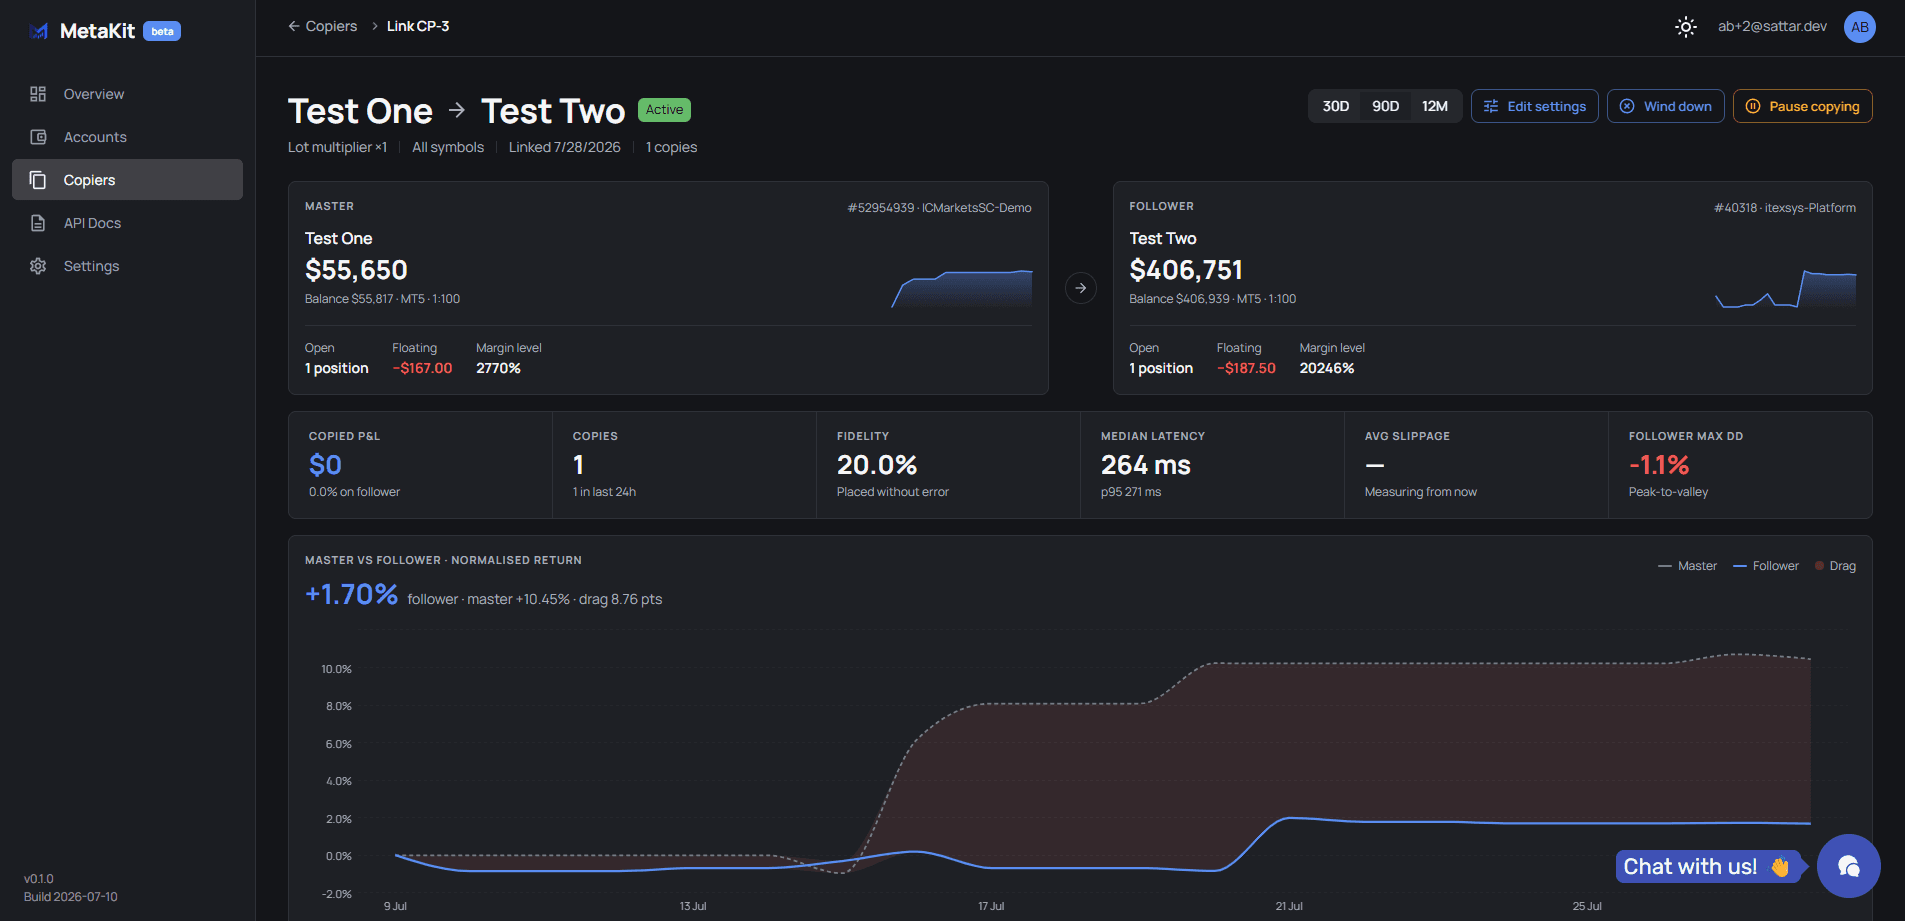Click the sliders icon in Edit settings
Image resolution: width=1905 pixels, height=921 pixels.
point(1491,106)
